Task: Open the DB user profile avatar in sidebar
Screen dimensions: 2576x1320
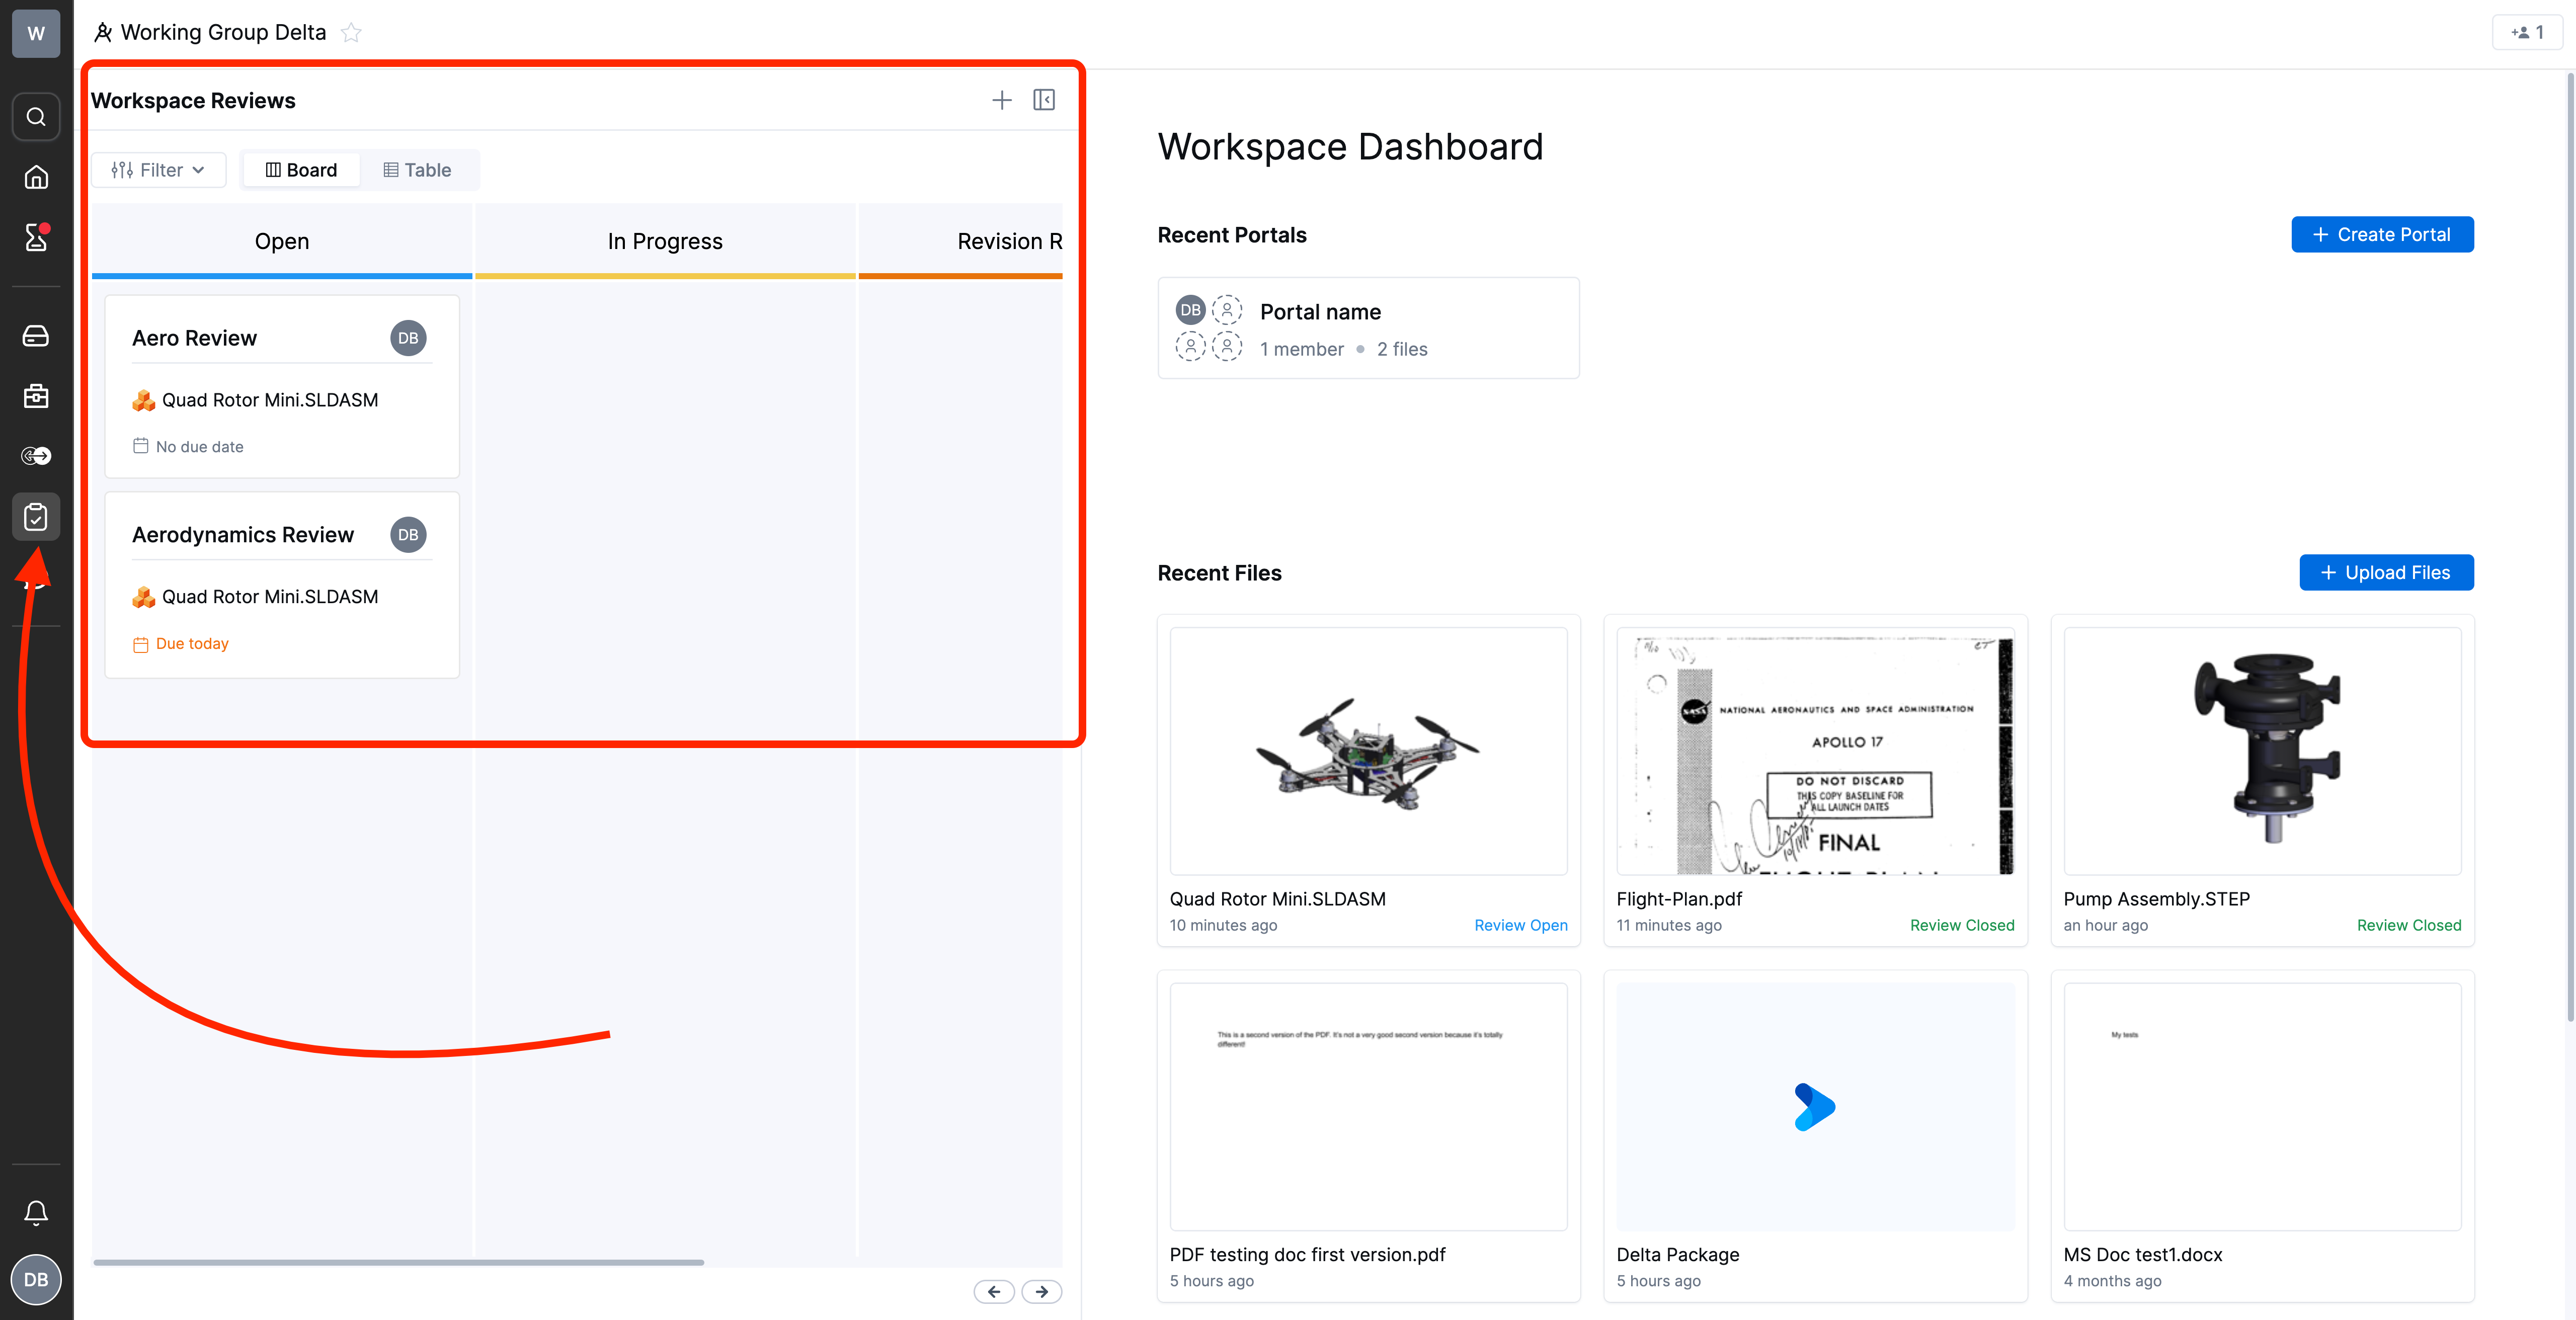Action: 36,1279
